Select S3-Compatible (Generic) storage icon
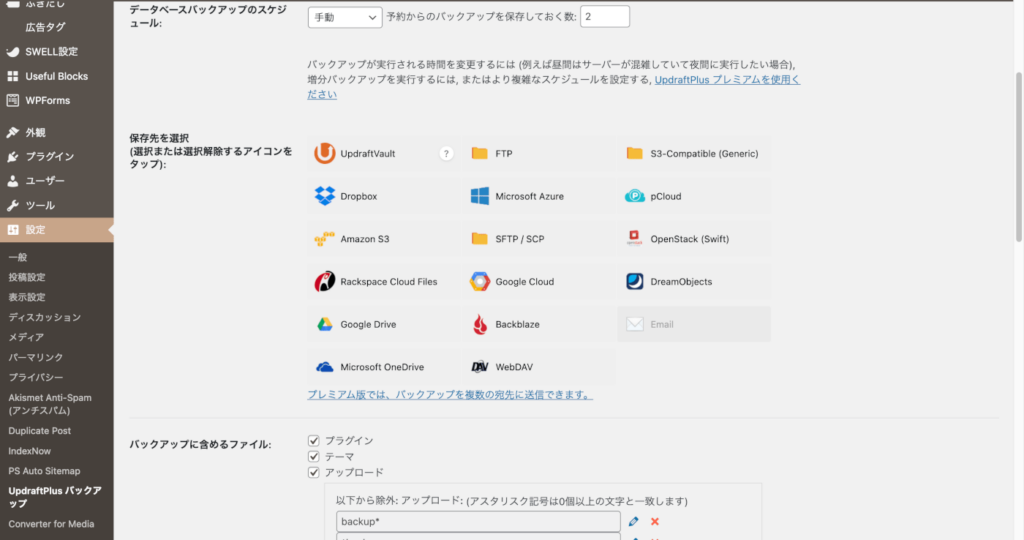The height and width of the screenshot is (540, 1024). pos(634,153)
